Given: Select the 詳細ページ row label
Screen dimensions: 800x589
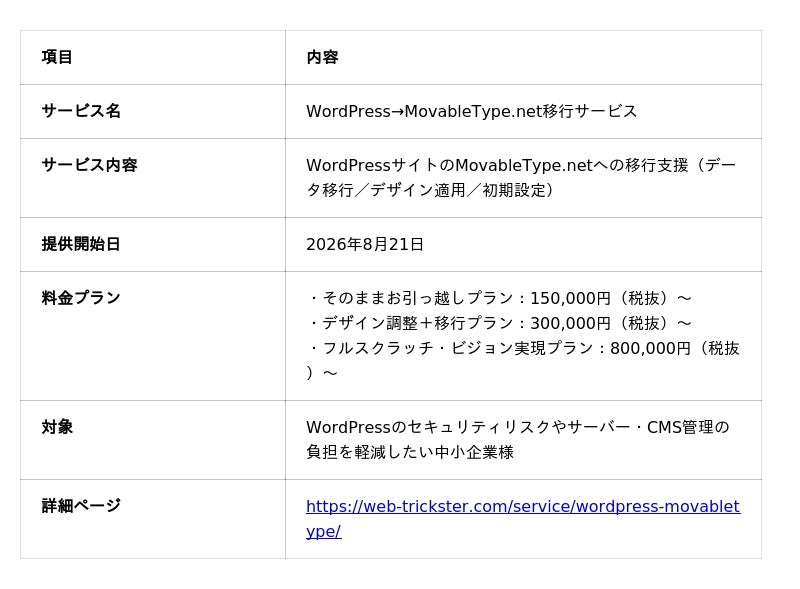Looking at the screenshot, I should tap(81, 506).
